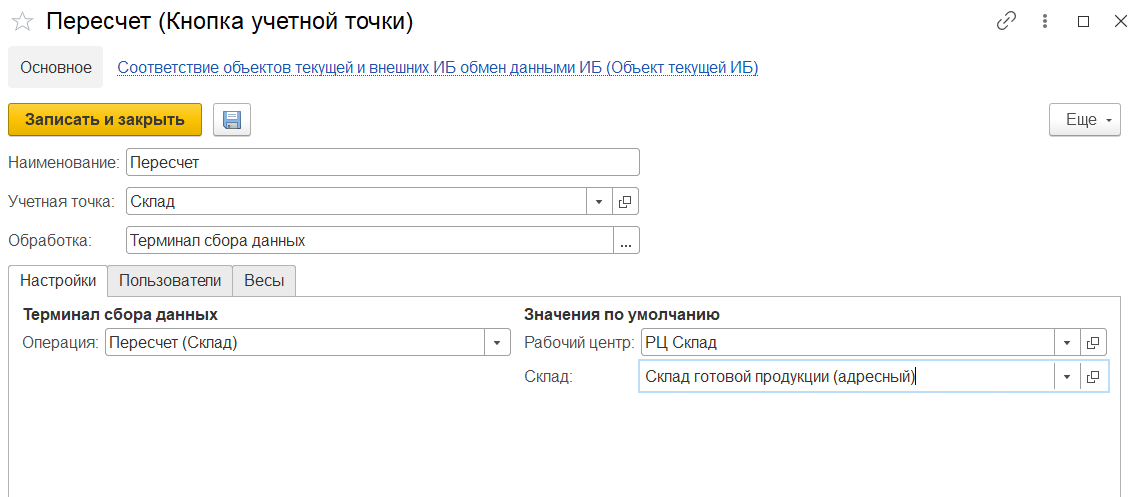Add form to favorites with star icon
The image size is (1139, 497).
[22, 21]
